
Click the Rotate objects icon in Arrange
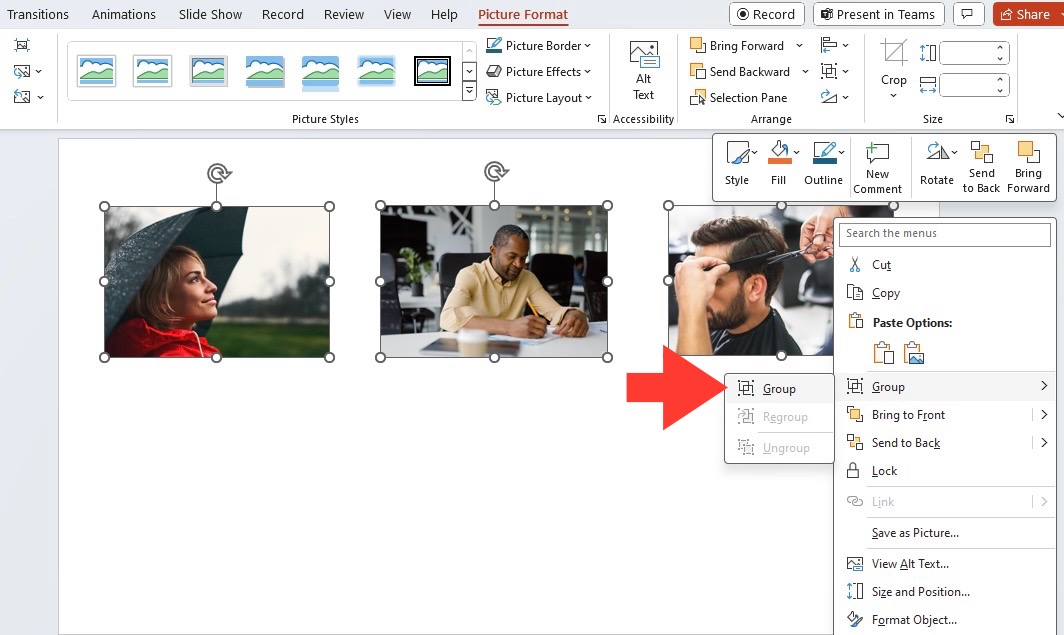pyautogui.click(x=829, y=97)
